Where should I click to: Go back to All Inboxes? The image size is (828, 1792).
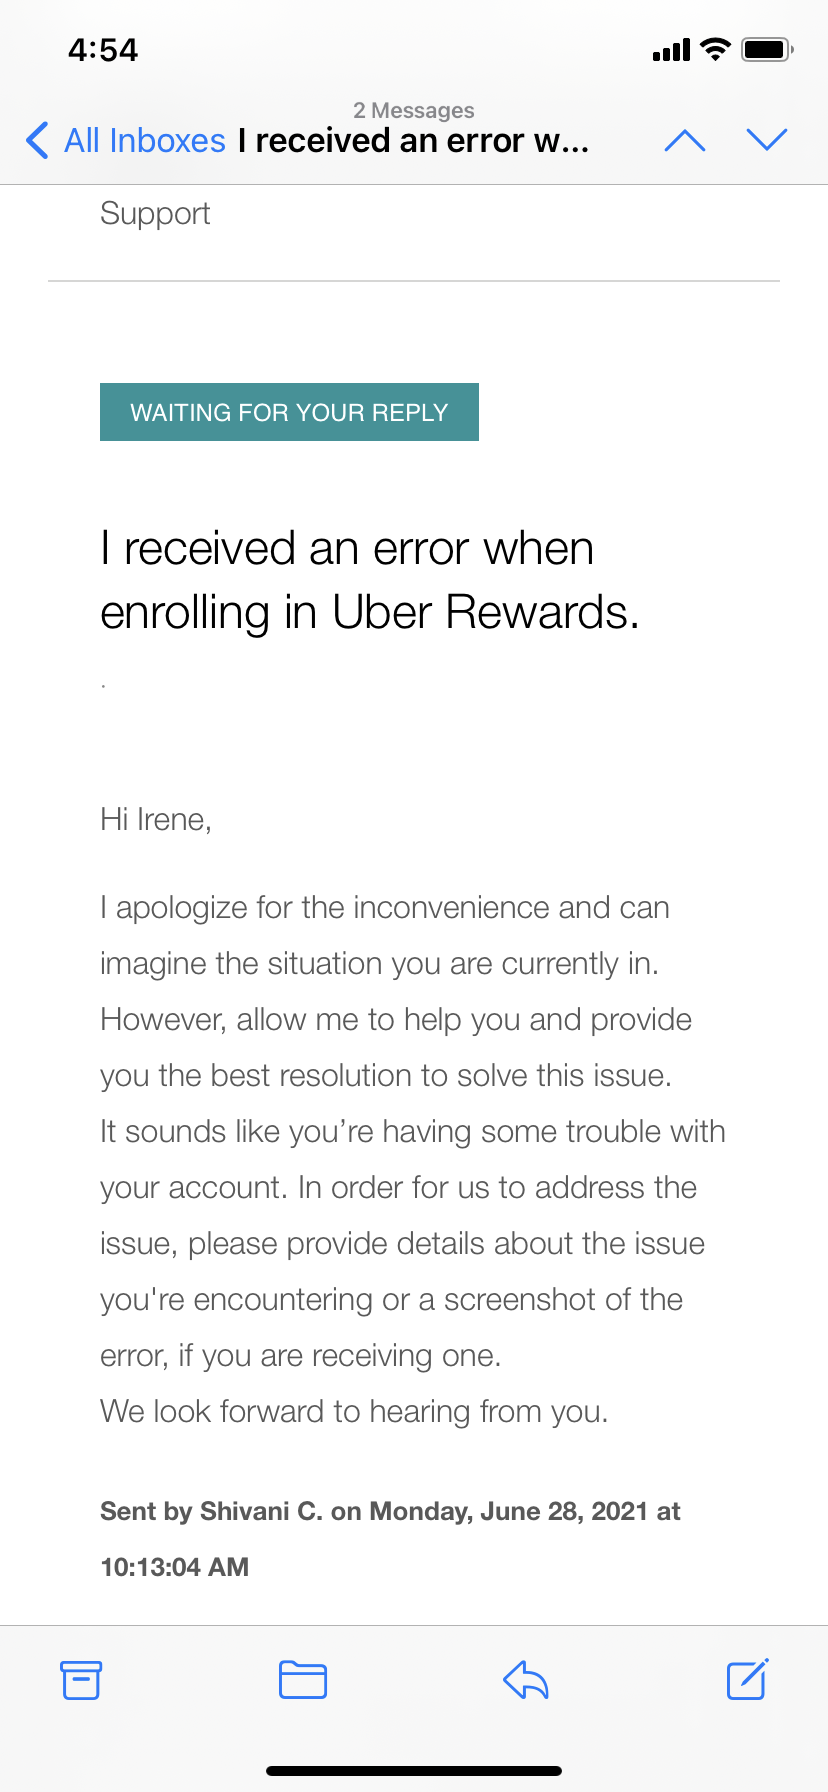[145, 141]
